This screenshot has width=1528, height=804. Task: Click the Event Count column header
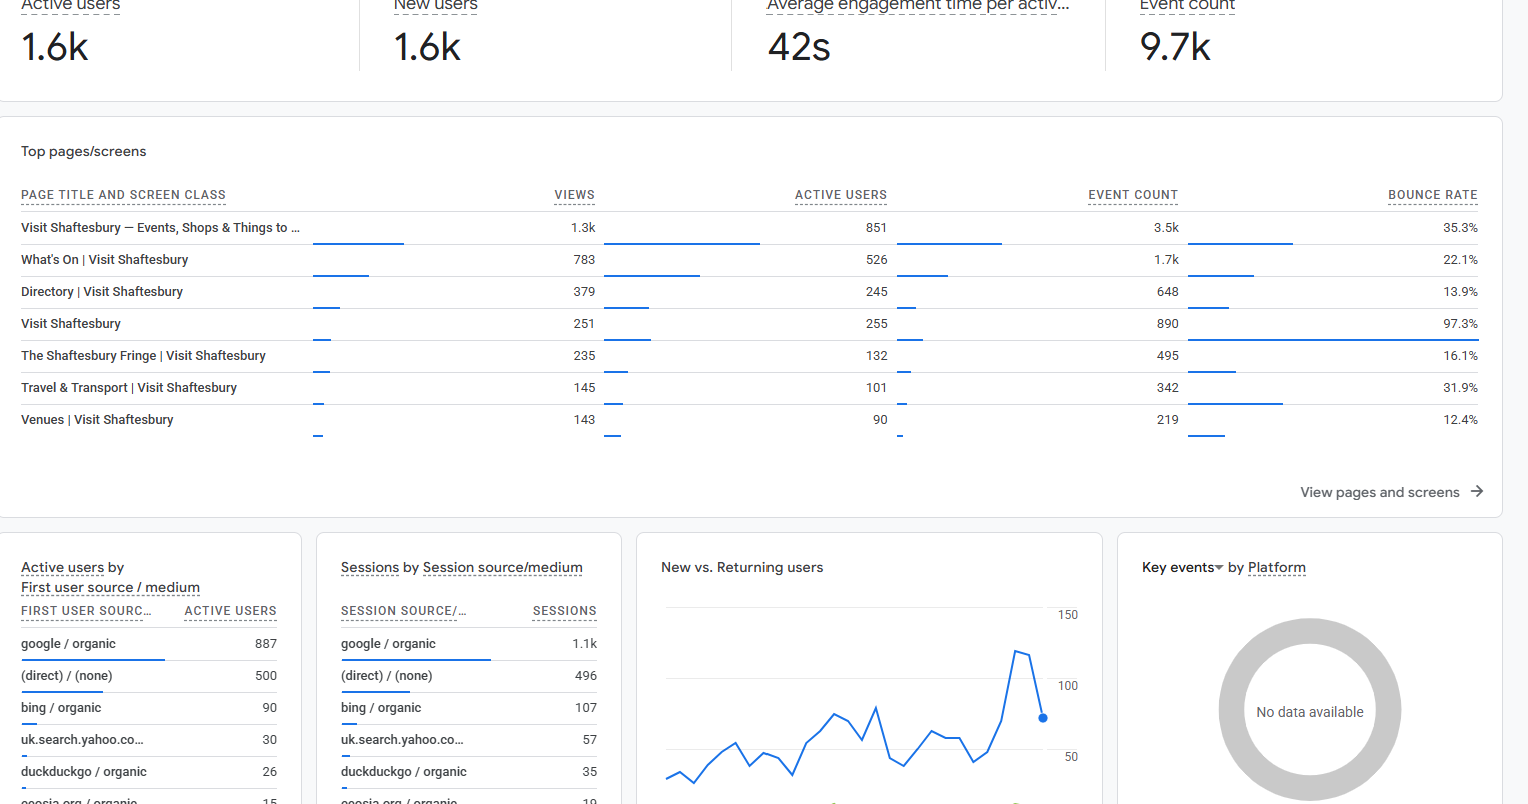(1133, 195)
